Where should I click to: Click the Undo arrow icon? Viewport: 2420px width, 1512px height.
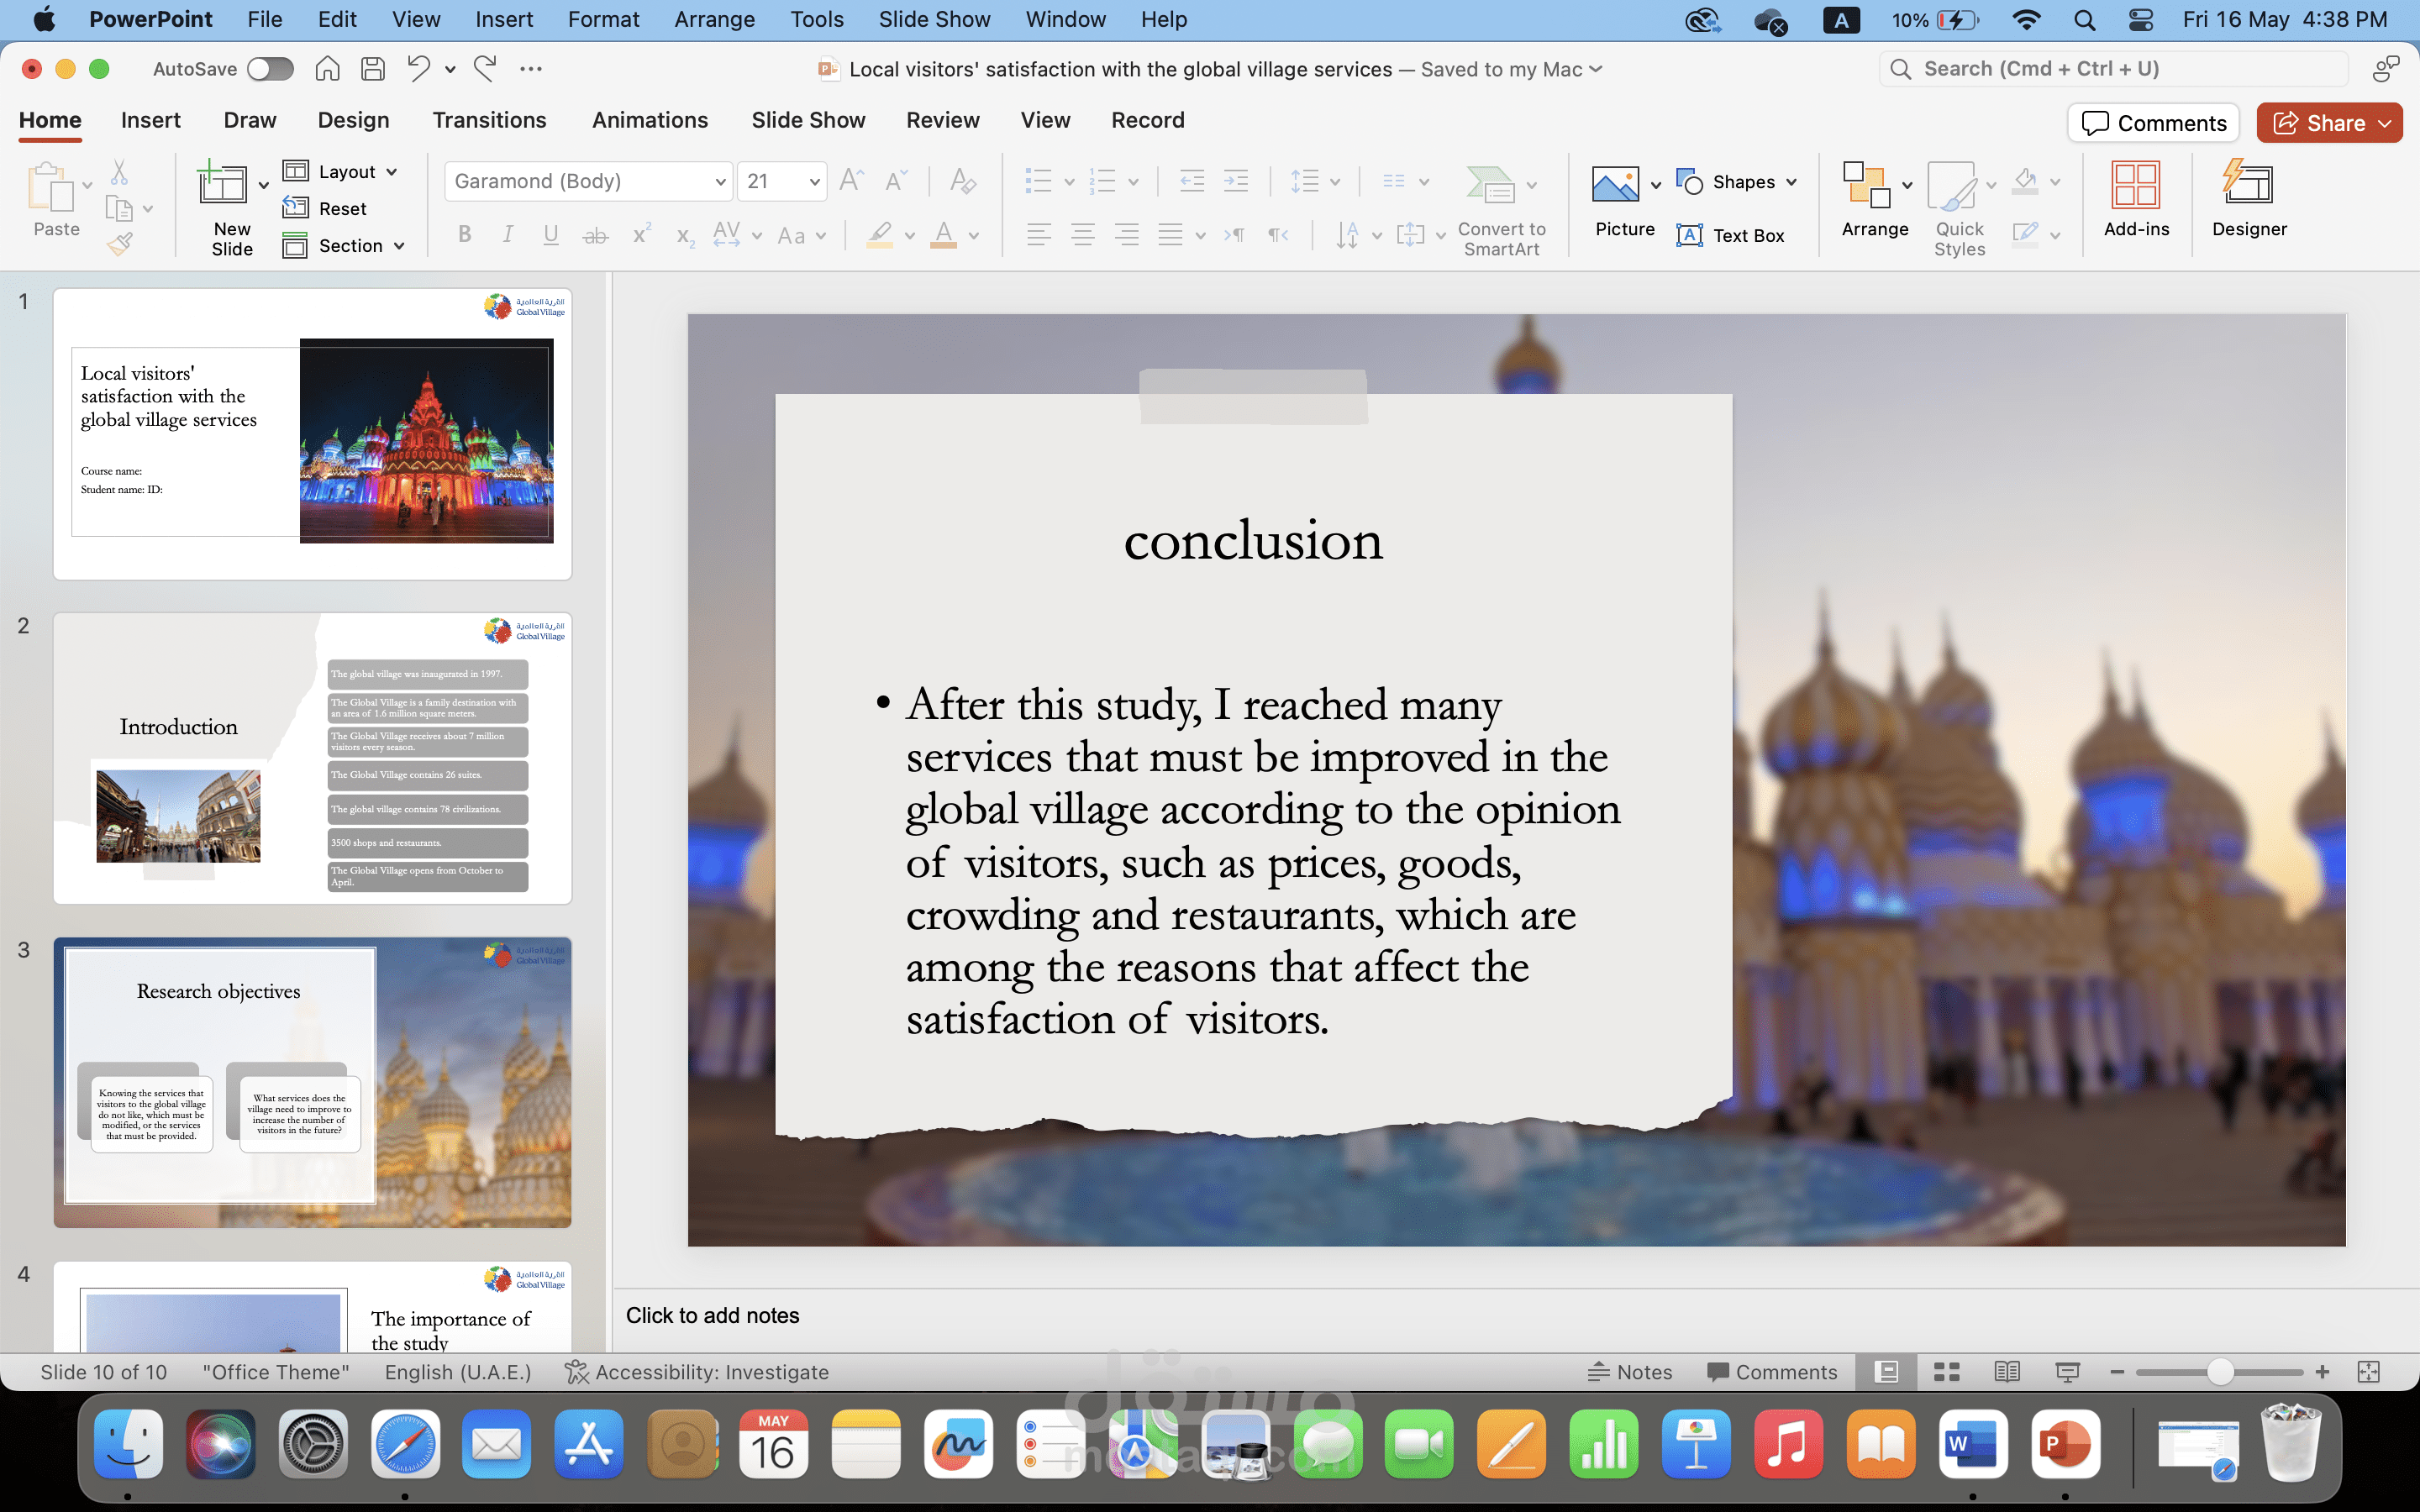point(419,69)
